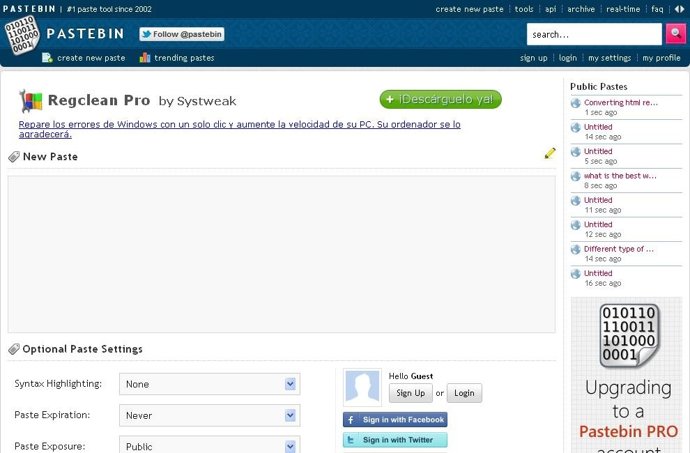Click globe icon beside Different type of paste
Viewport: 690px width, 453px height.
point(576,250)
